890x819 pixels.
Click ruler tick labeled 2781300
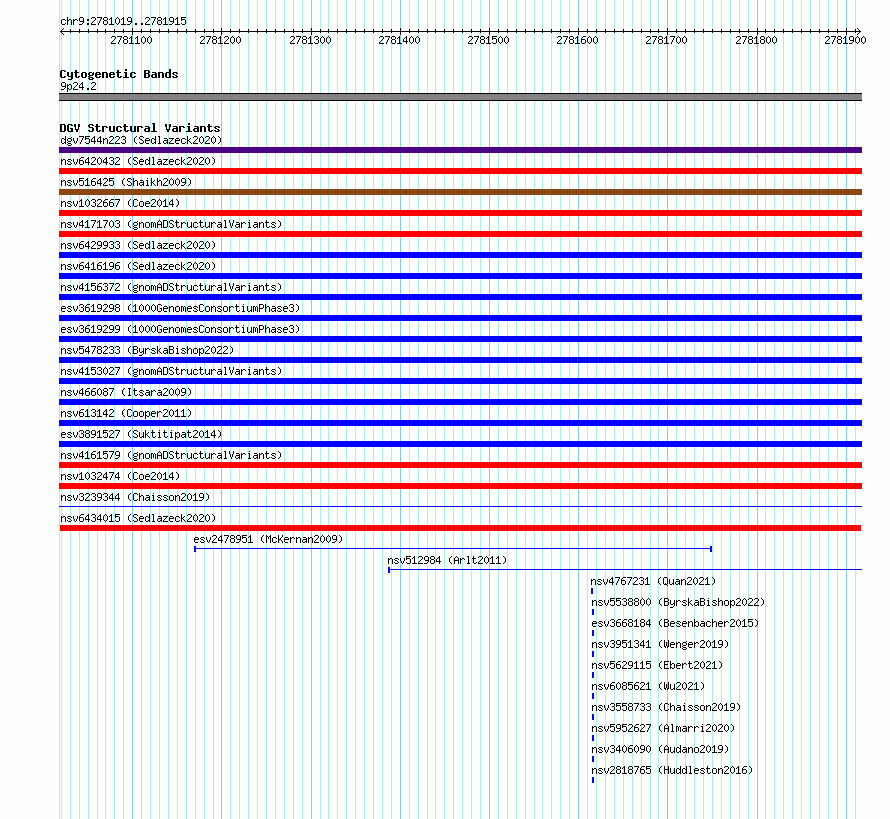(310, 40)
